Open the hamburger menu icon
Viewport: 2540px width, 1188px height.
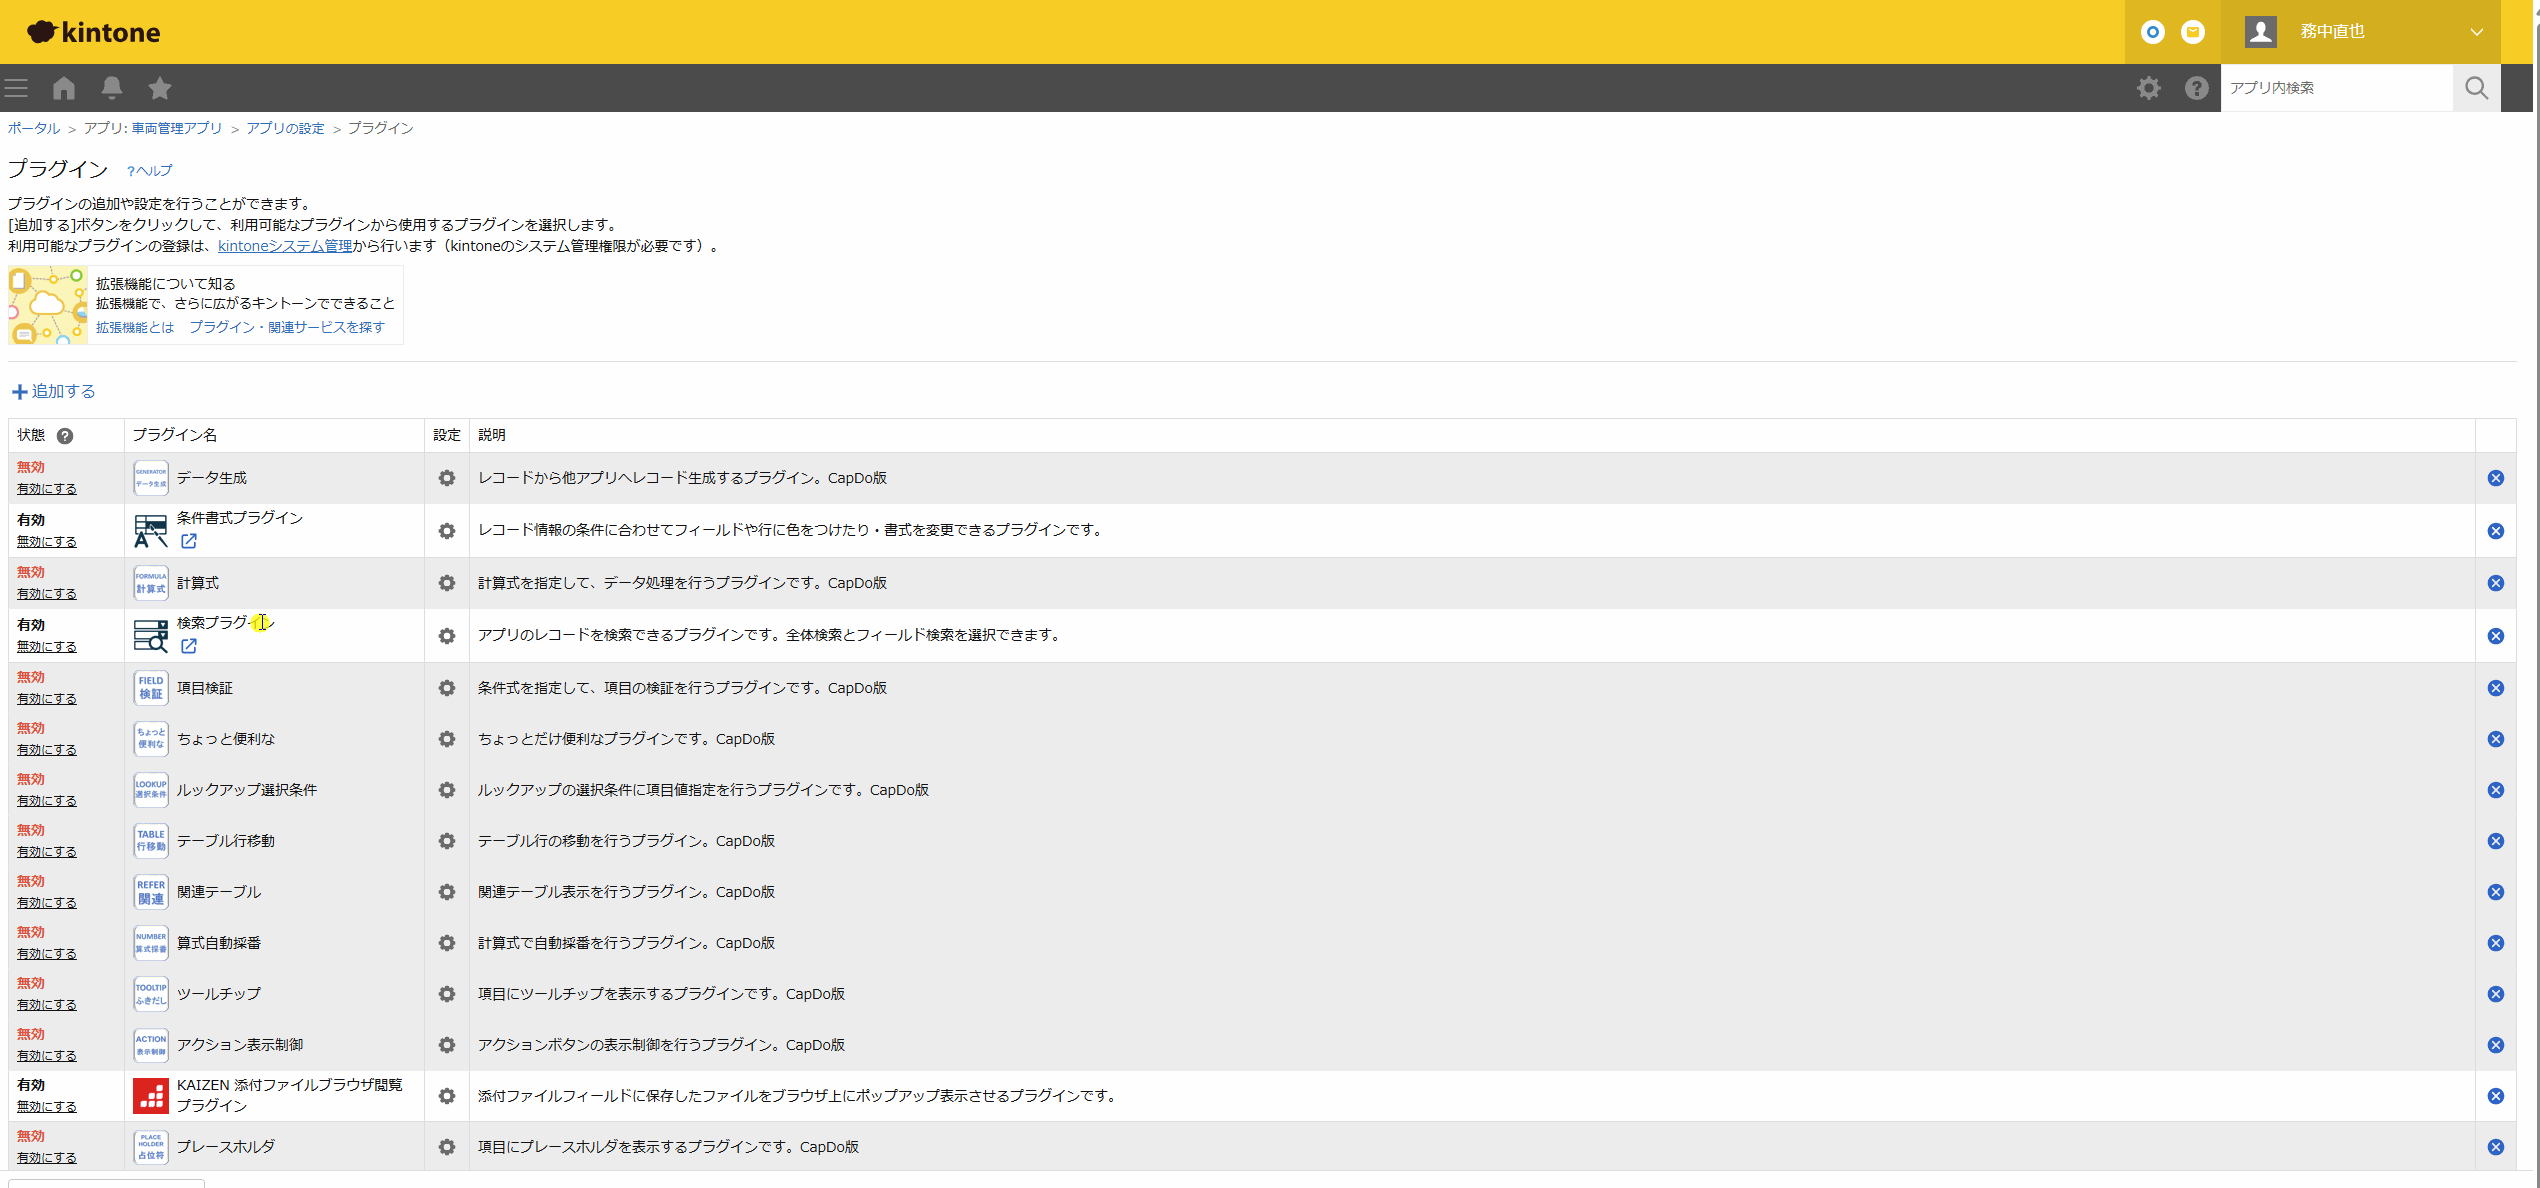[x=16, y=88]
